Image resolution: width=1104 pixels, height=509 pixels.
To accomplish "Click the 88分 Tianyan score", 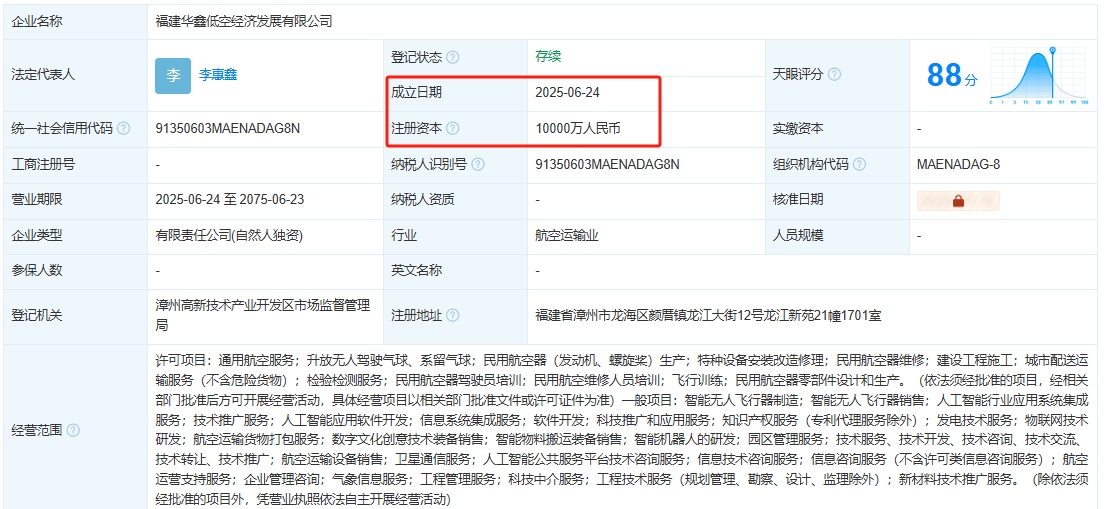I will [952, 75].
